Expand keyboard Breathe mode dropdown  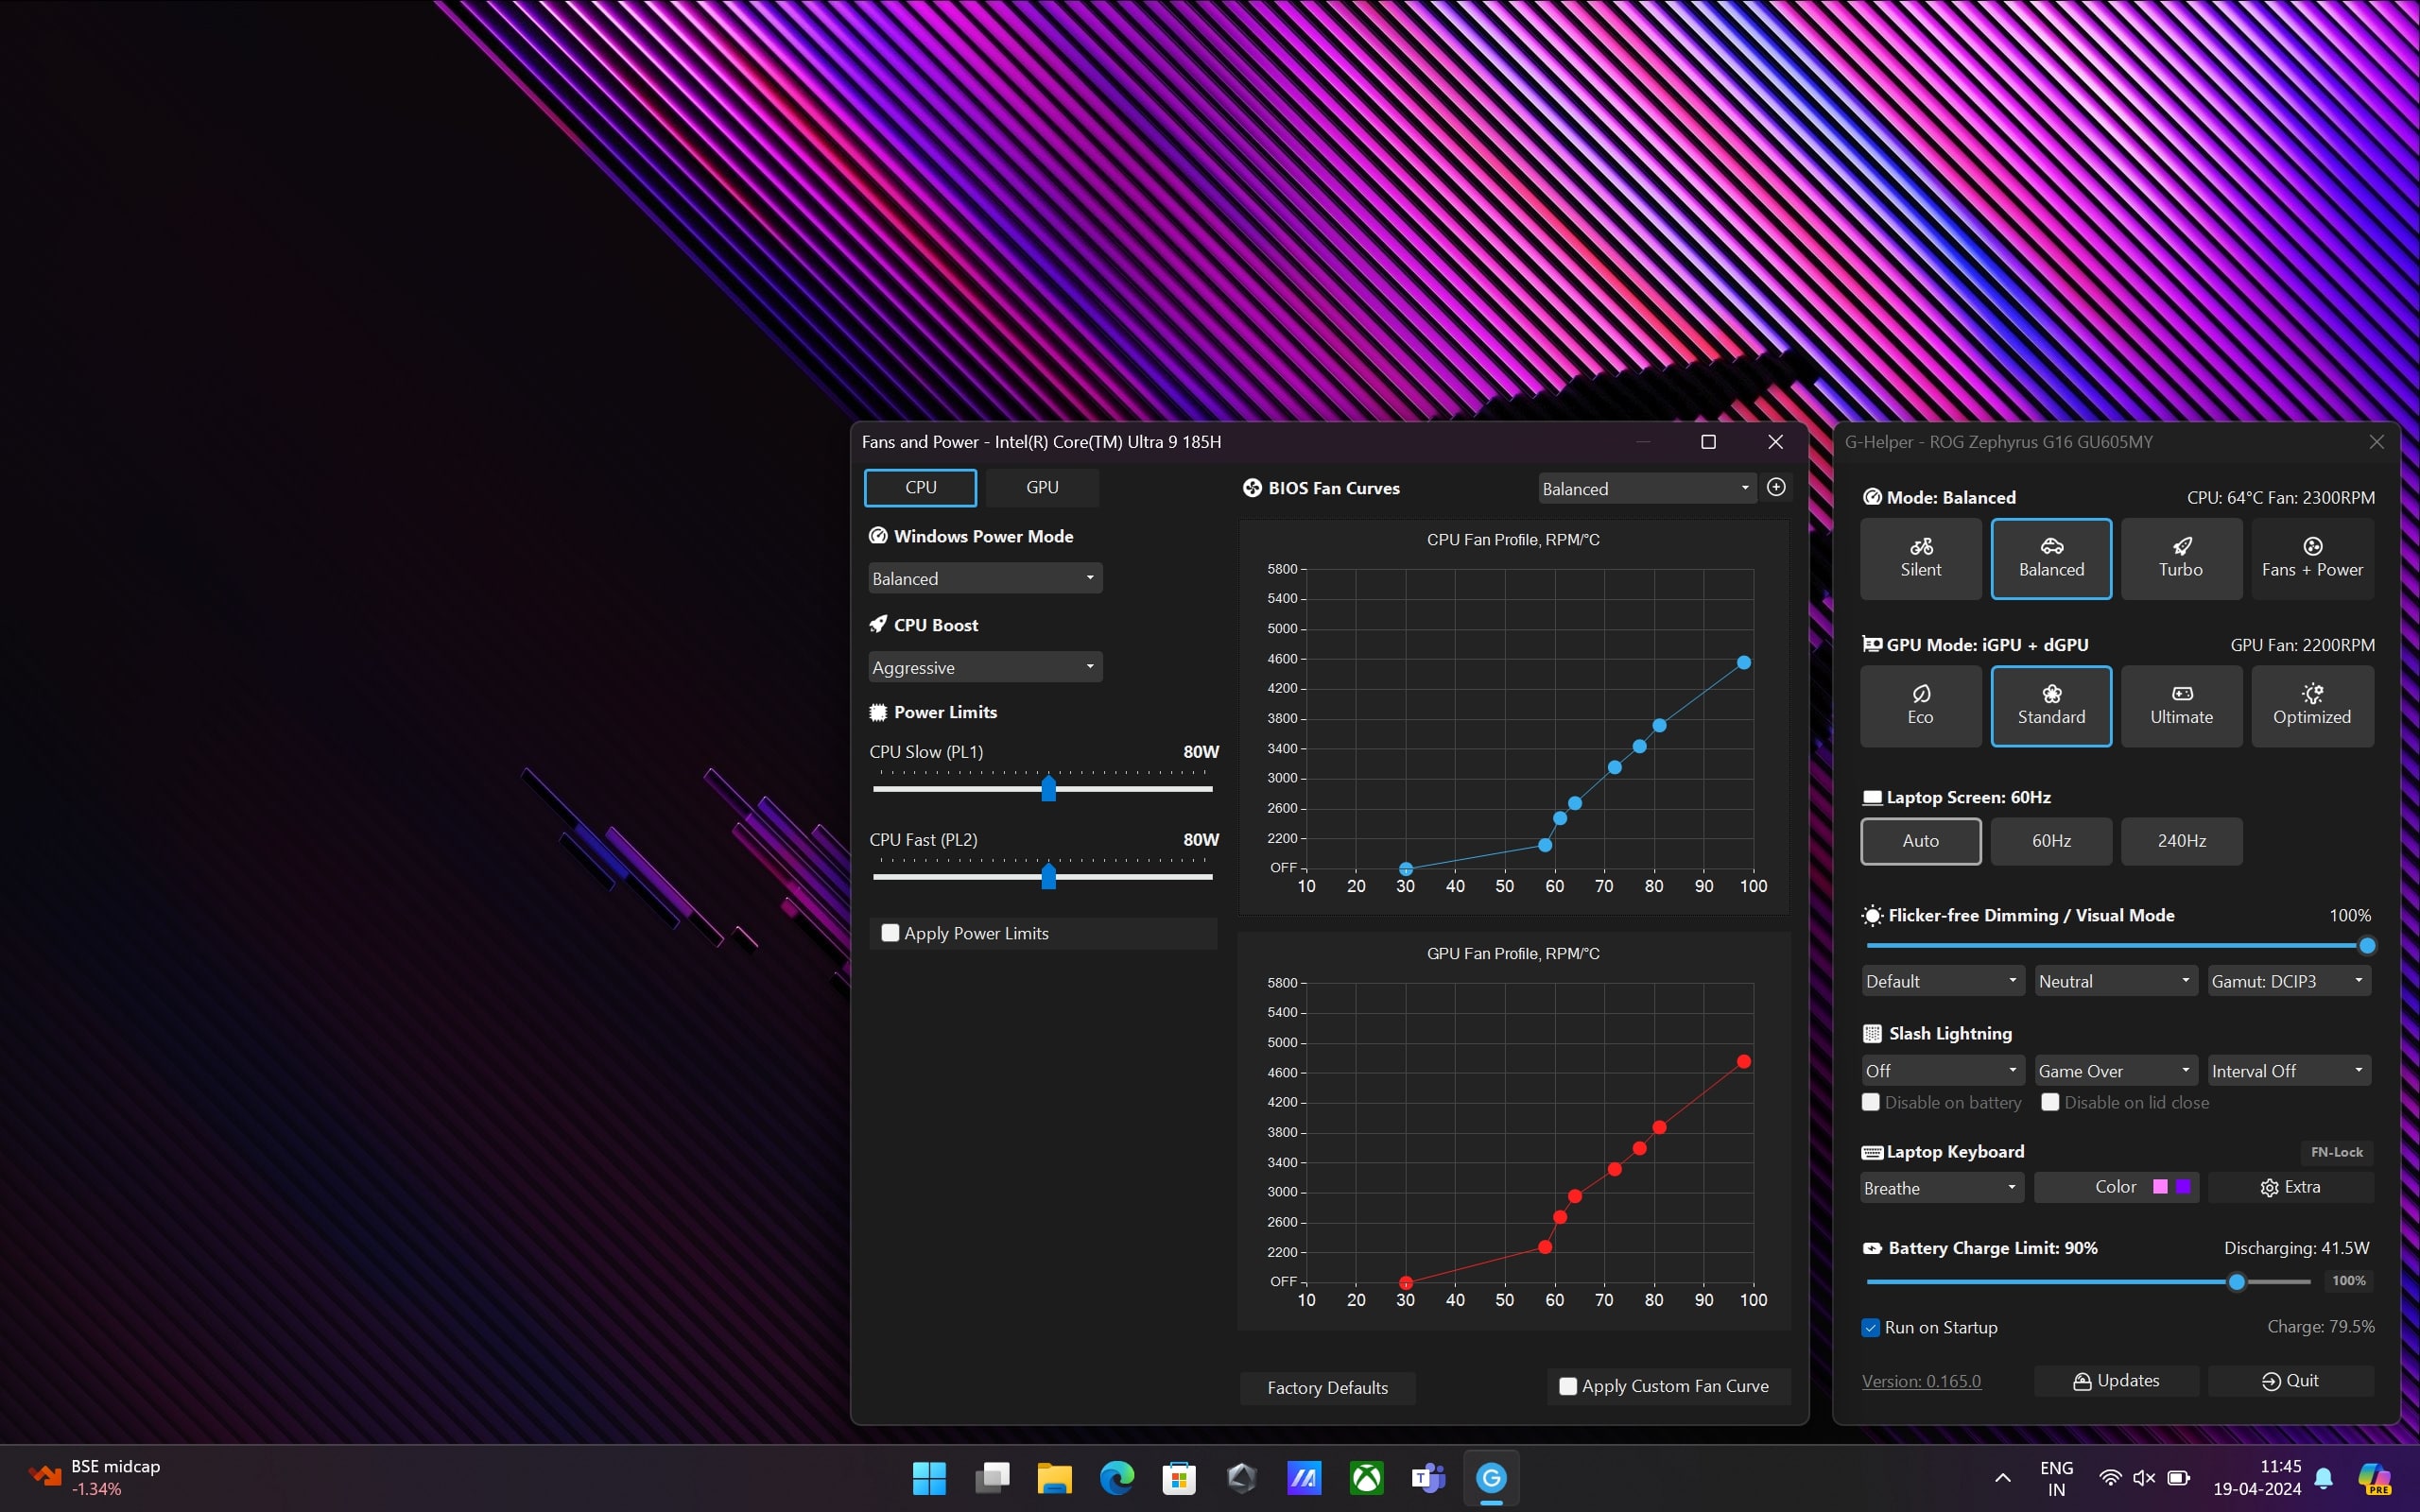1942,1188
